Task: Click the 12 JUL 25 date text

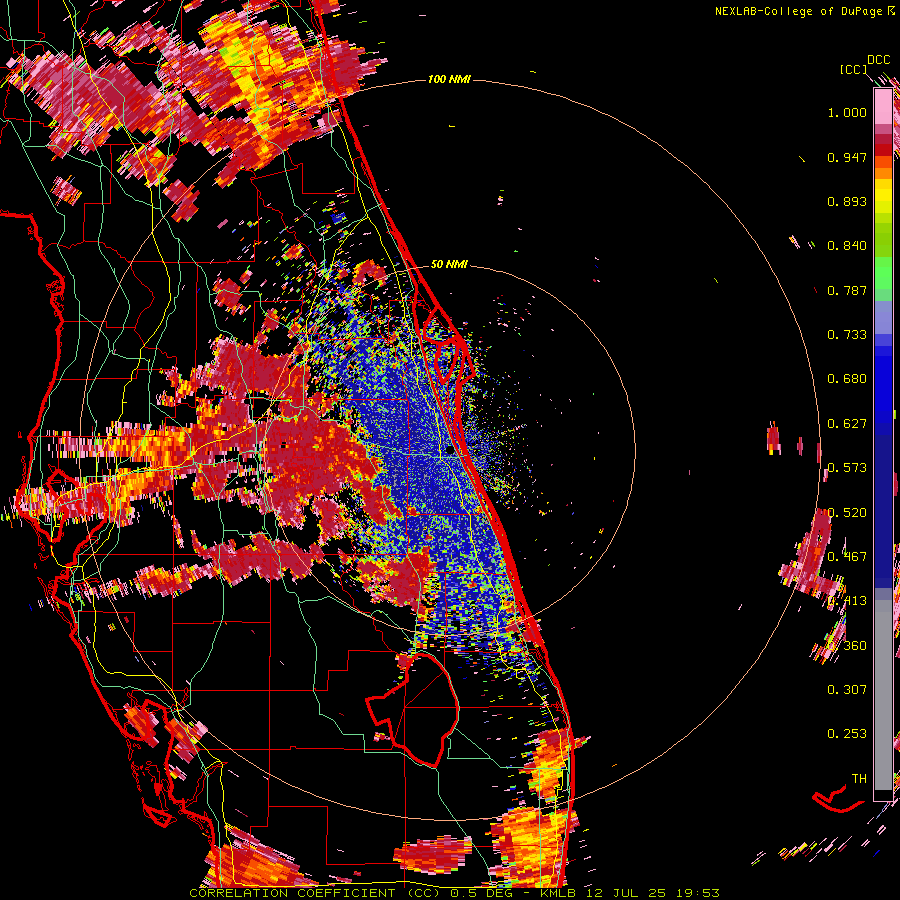Action: pos(626,893)
